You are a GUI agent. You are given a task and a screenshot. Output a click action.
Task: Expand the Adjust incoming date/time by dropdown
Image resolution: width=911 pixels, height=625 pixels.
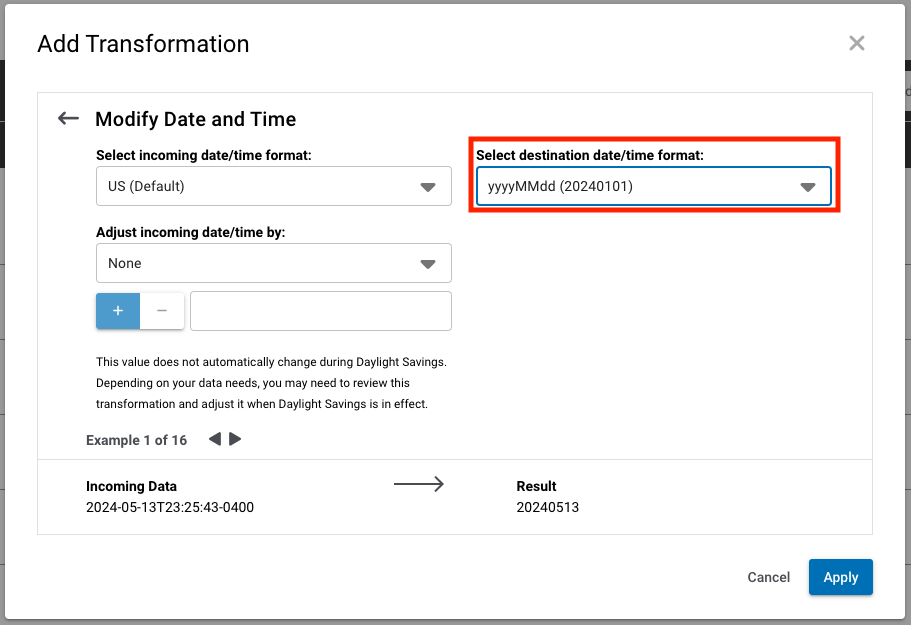tap(273, 263)
